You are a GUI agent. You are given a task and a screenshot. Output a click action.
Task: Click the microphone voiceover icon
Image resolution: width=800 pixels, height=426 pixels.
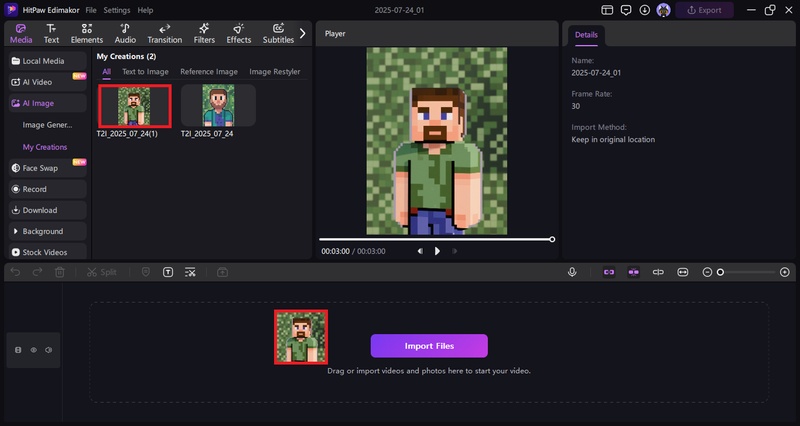572,272
